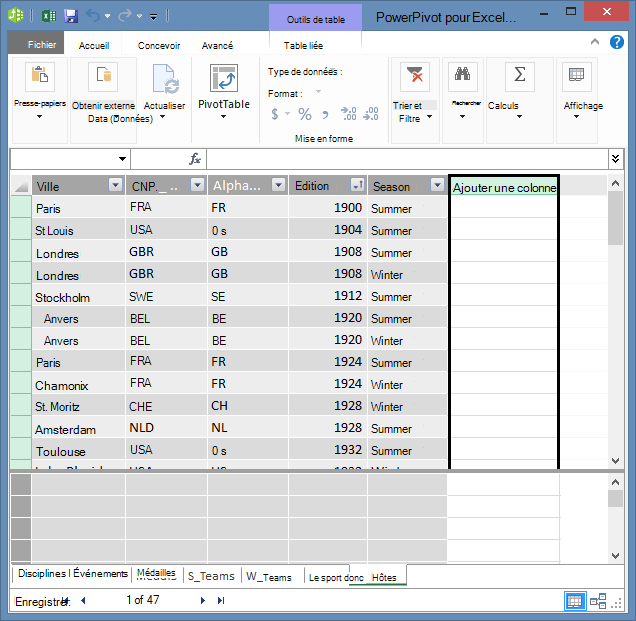Open the Format dropdown
The height and width of the screenshot is (621, 636).
point(318,92)
